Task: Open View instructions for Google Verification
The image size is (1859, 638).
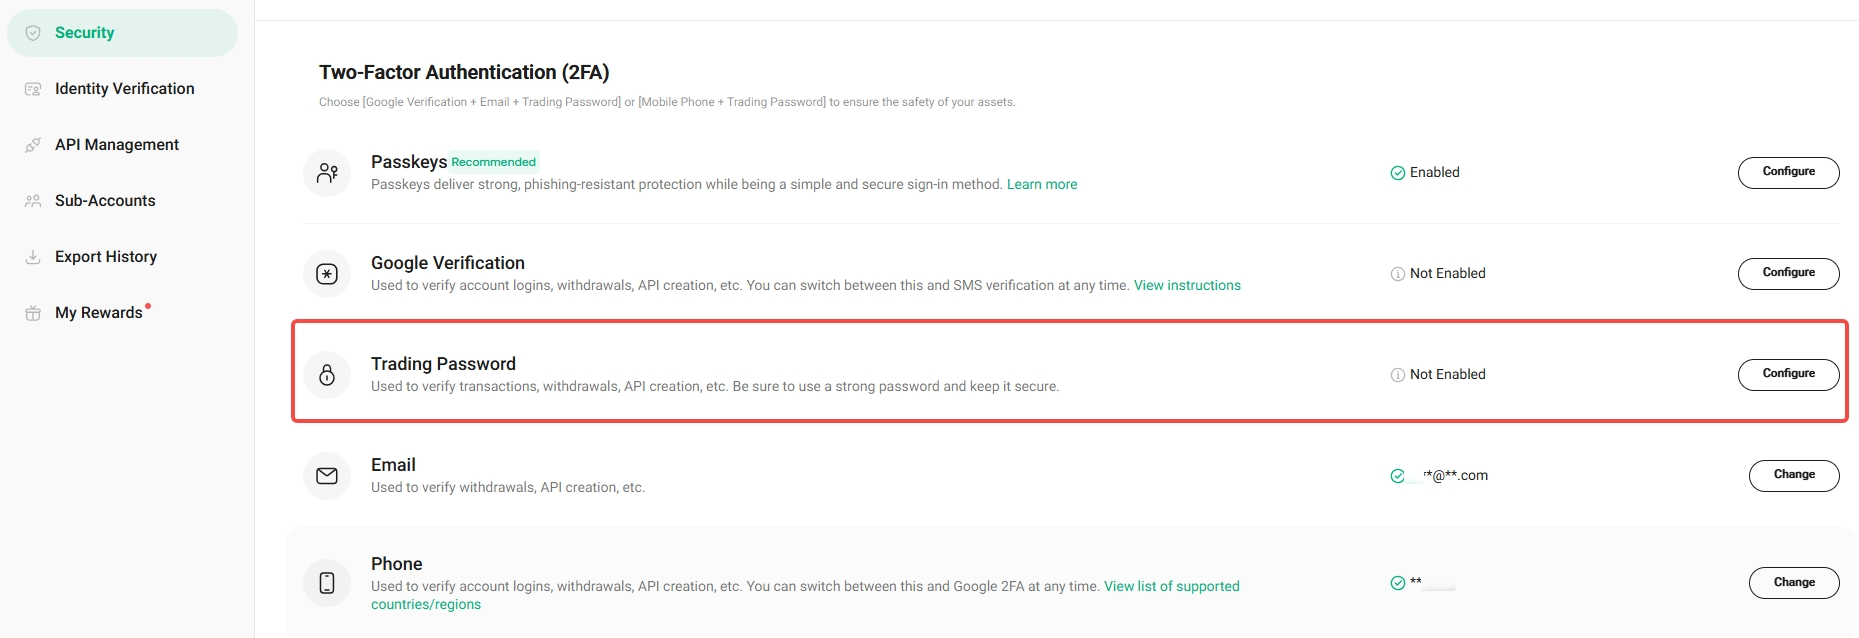Action: coord(1186,286)
